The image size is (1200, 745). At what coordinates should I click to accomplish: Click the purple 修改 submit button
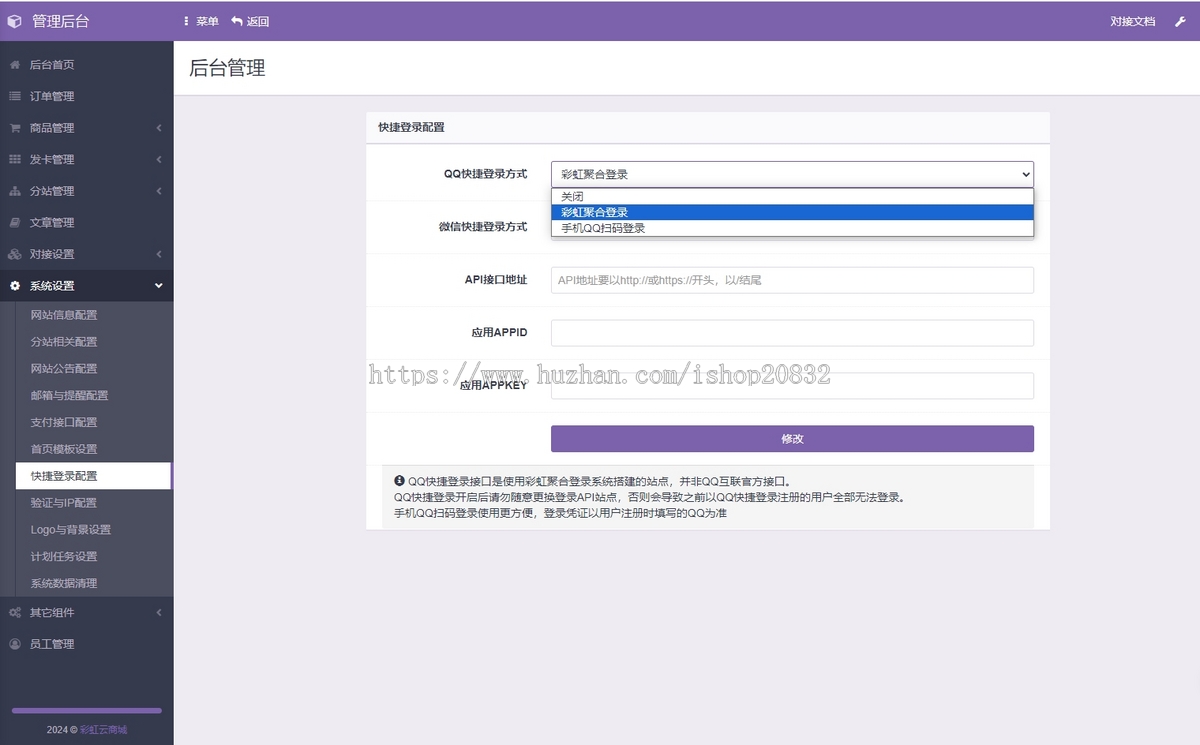pos(792,439)
